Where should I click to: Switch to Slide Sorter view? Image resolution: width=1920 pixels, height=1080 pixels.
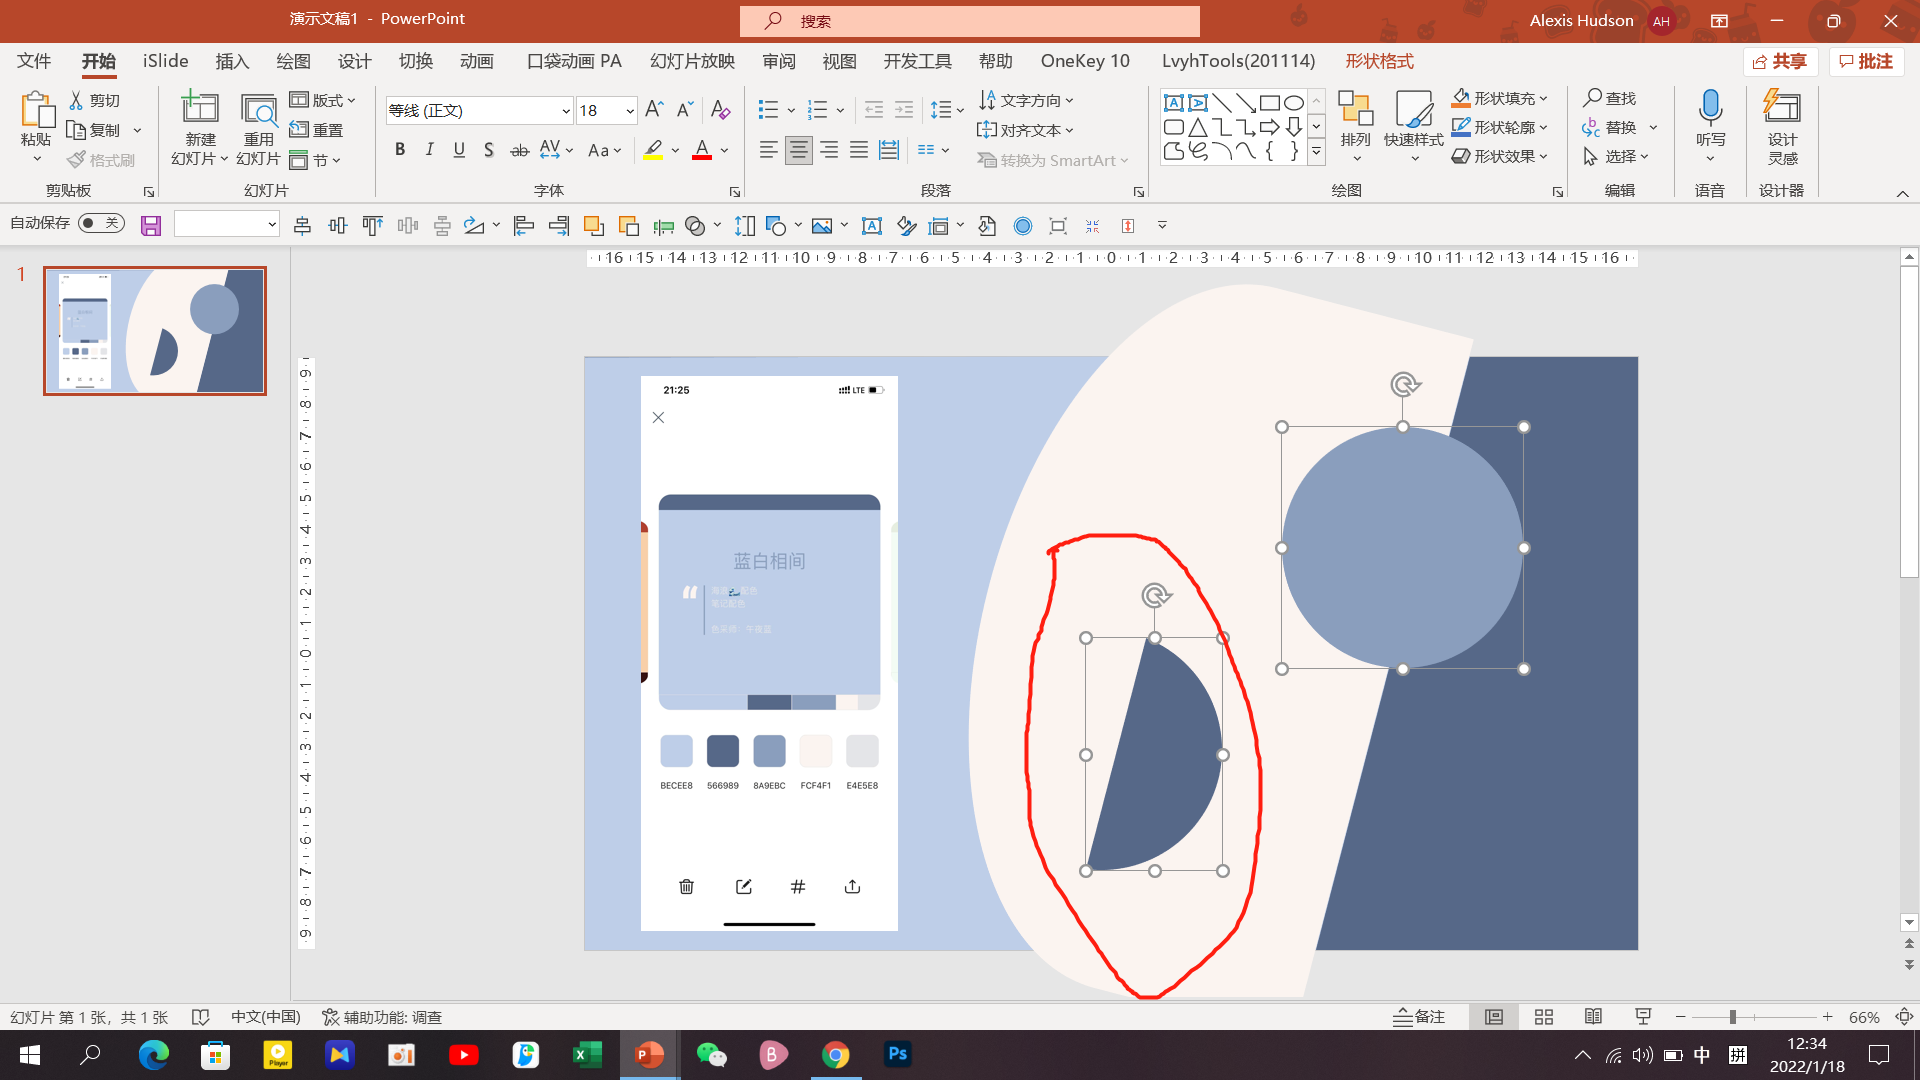point(1543,1017)
